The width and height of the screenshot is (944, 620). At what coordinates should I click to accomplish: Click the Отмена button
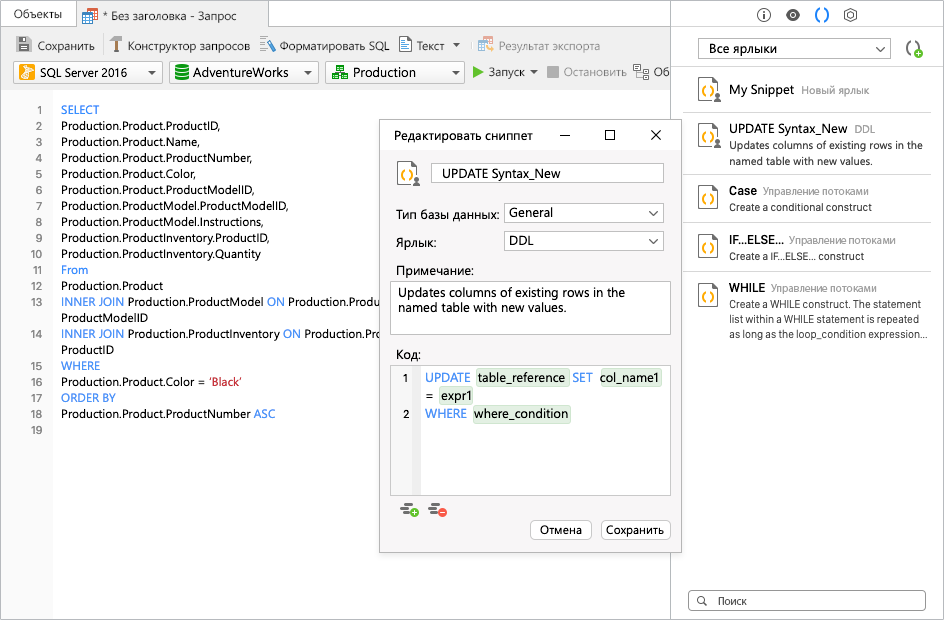(x=560, y=530)
